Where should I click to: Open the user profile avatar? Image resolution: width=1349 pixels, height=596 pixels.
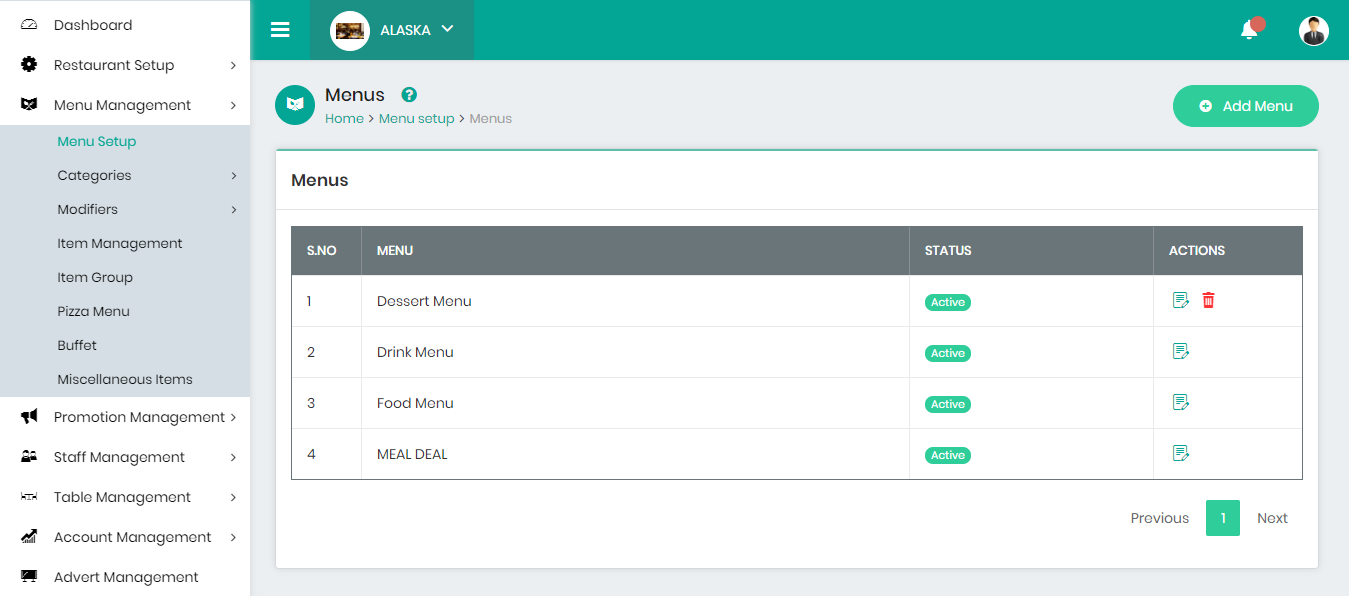click(x=1313, y=30)
